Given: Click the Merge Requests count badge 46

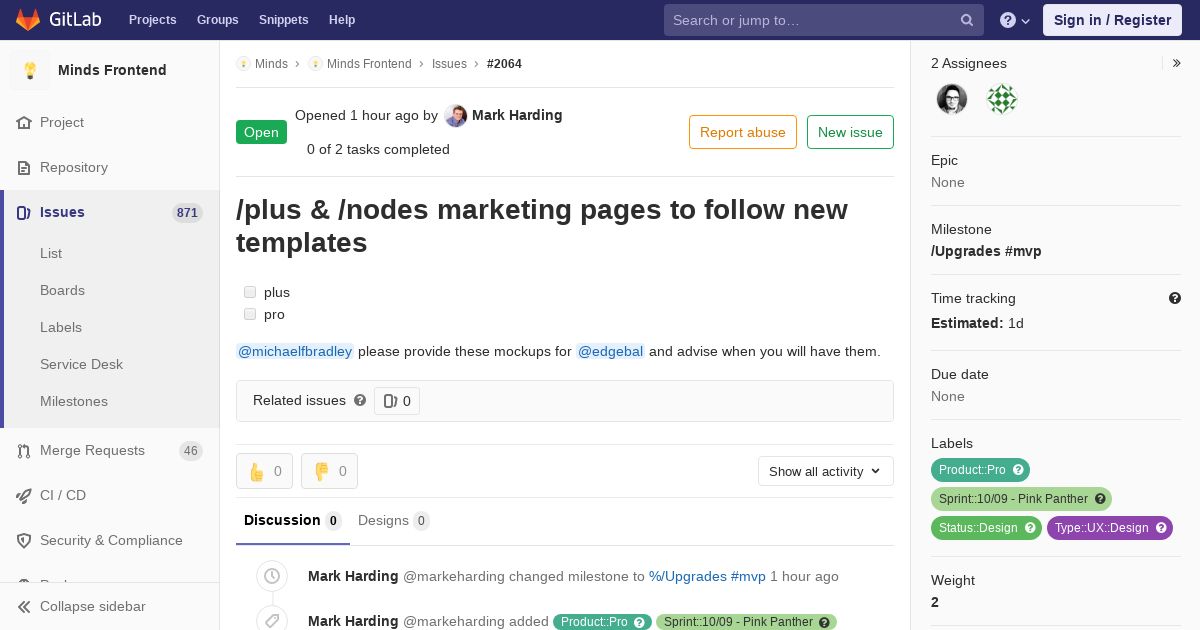Looking at the screenshot, I should pos(191,451).
